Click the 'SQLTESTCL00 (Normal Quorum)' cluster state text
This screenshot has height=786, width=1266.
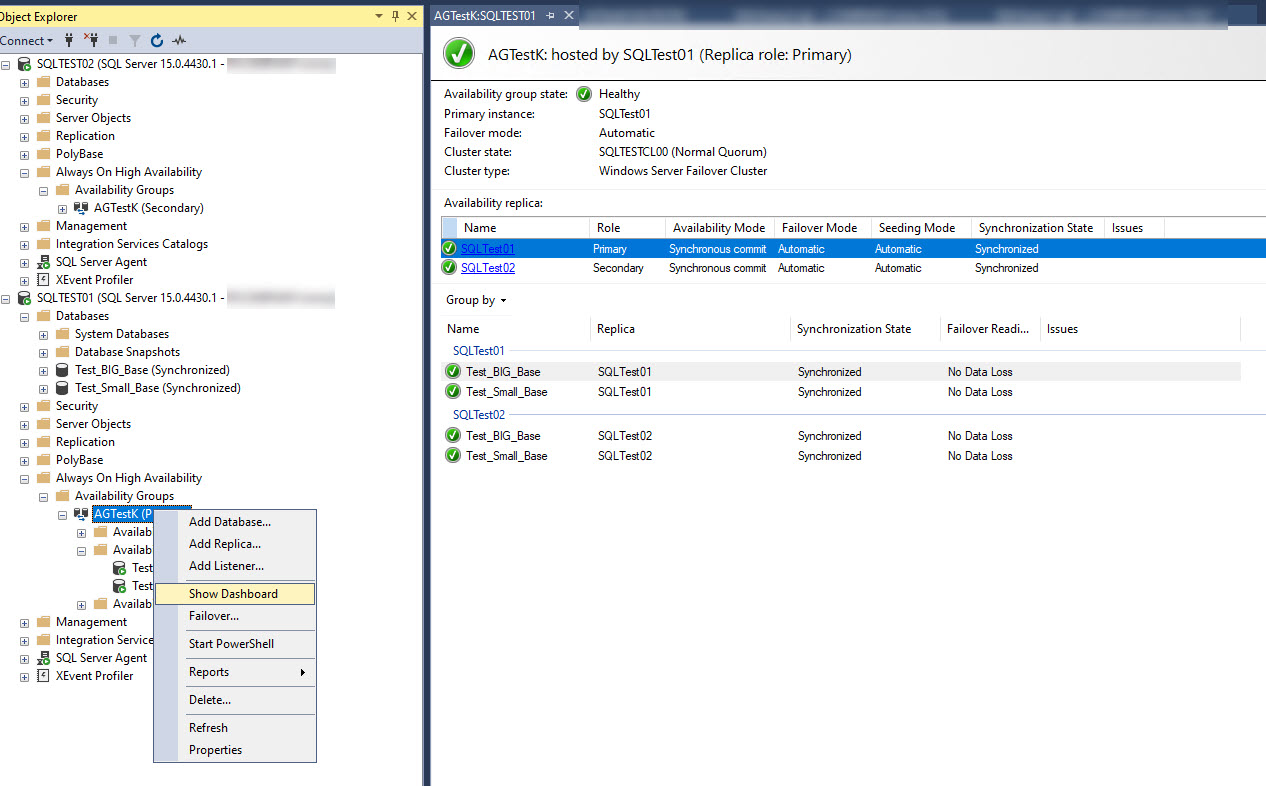[x=683, y=152]
